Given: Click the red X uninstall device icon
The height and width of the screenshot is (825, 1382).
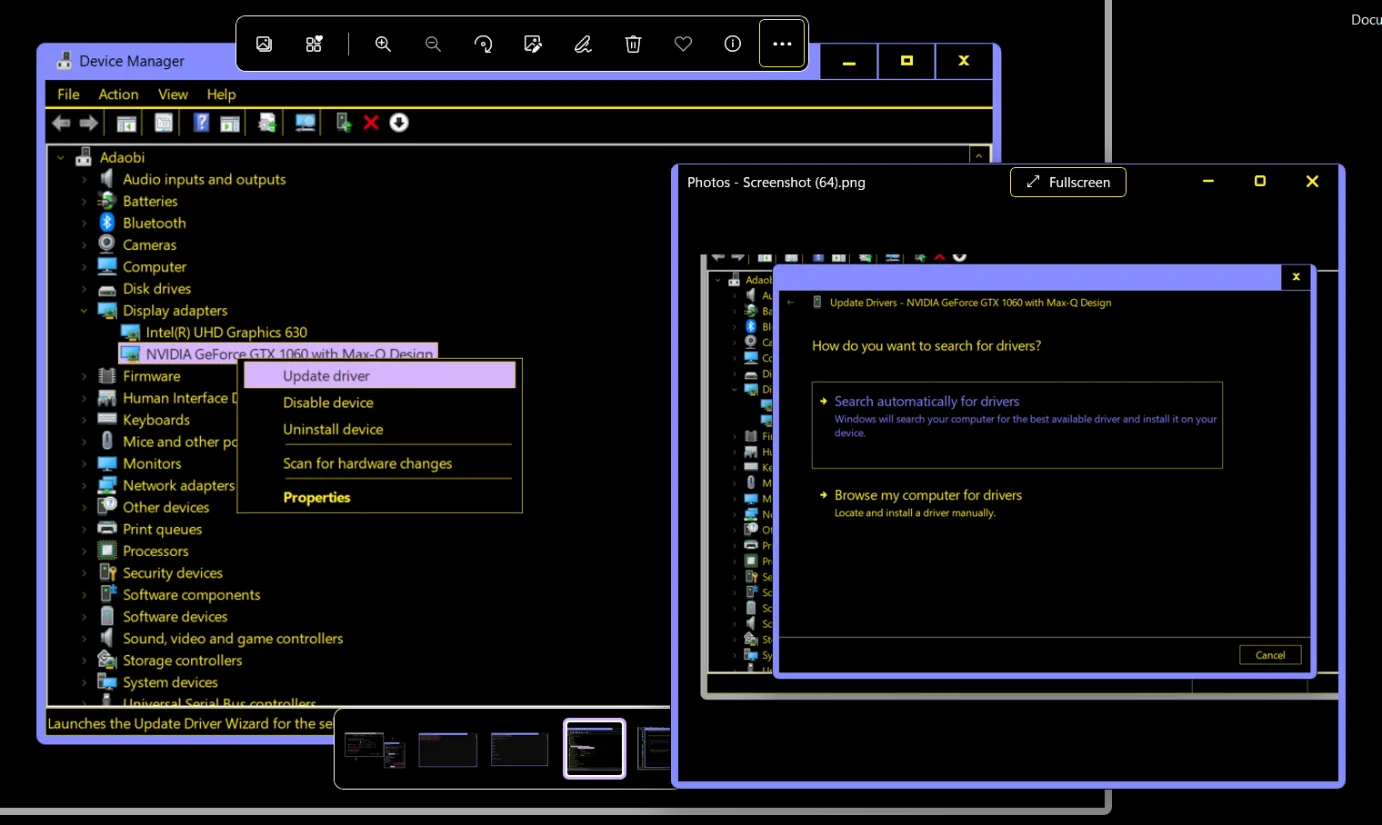Looking at the screenshot, I should (371, 123).
